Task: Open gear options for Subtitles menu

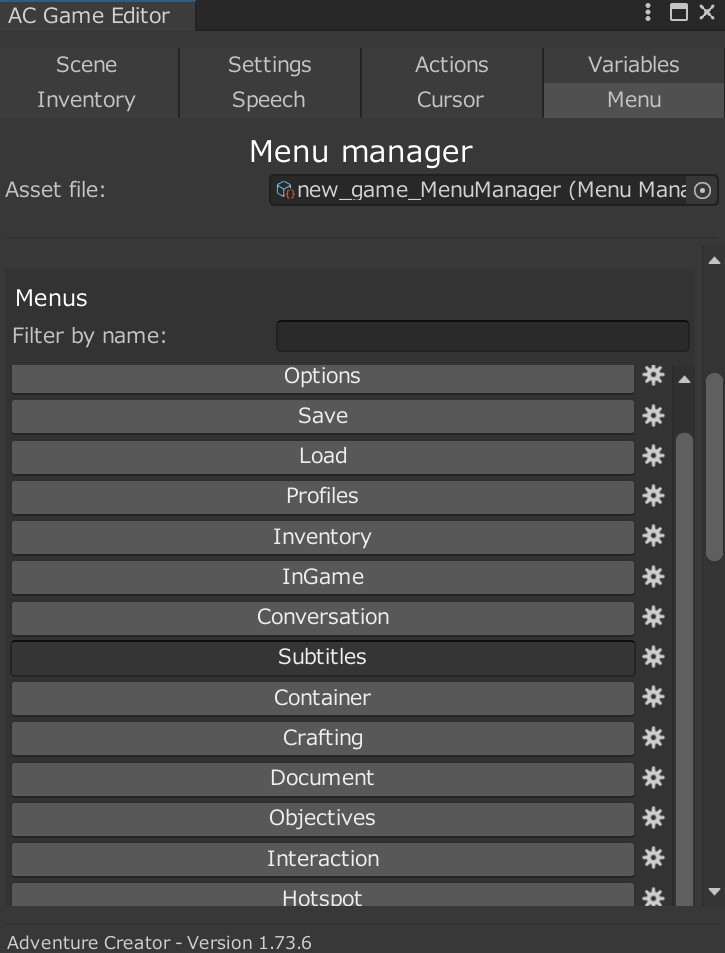Action: click(x=653, y=657)
